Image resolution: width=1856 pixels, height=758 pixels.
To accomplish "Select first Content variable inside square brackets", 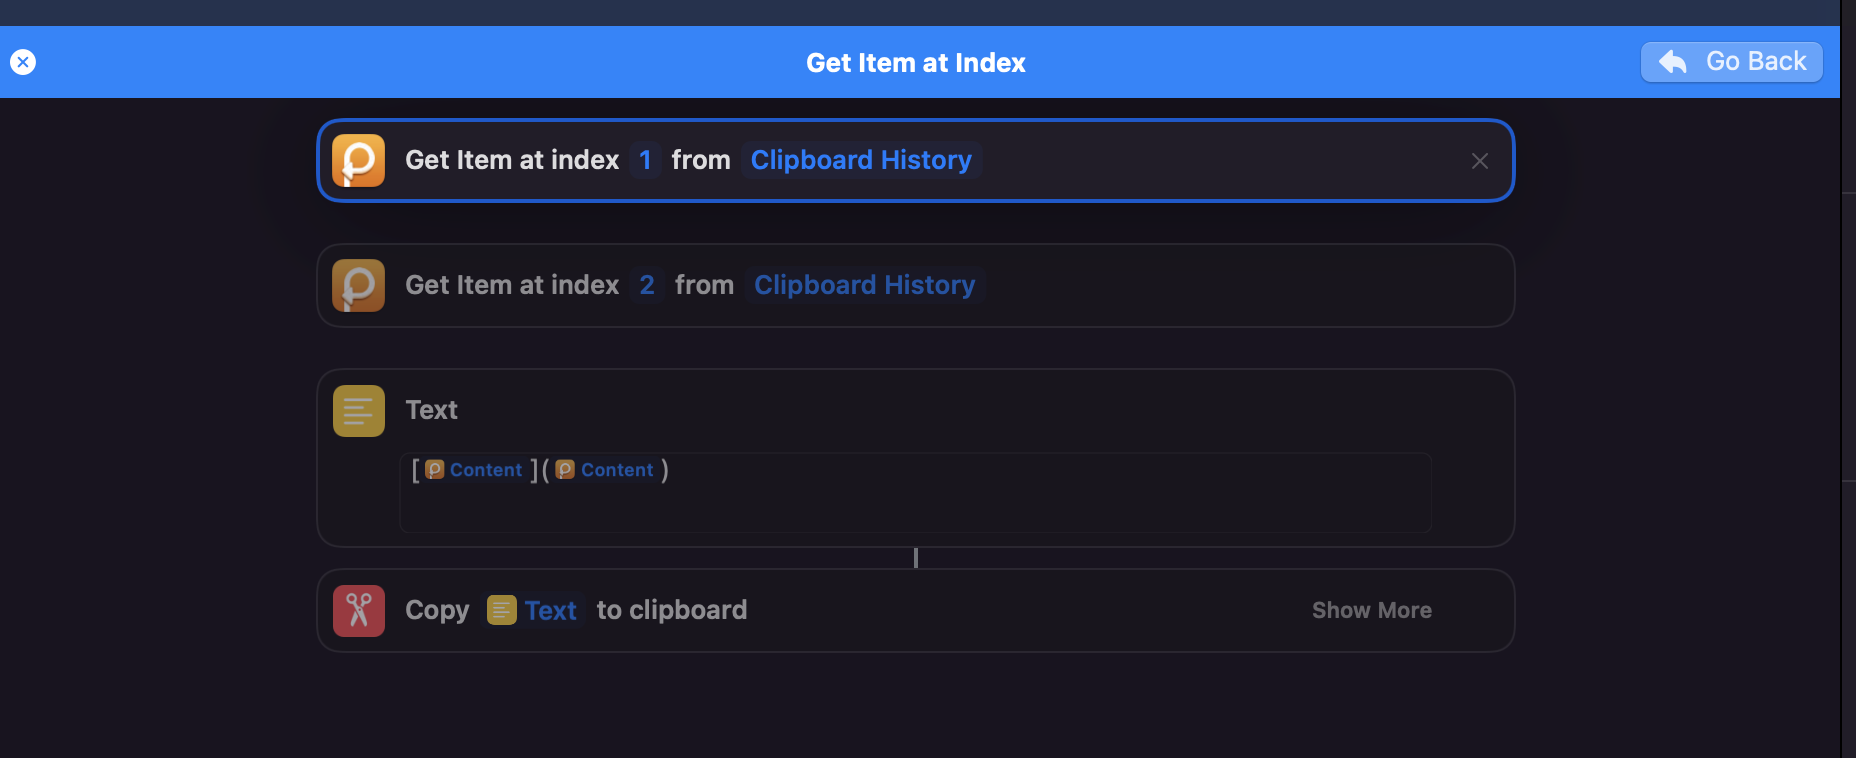I will pos(474,470).
